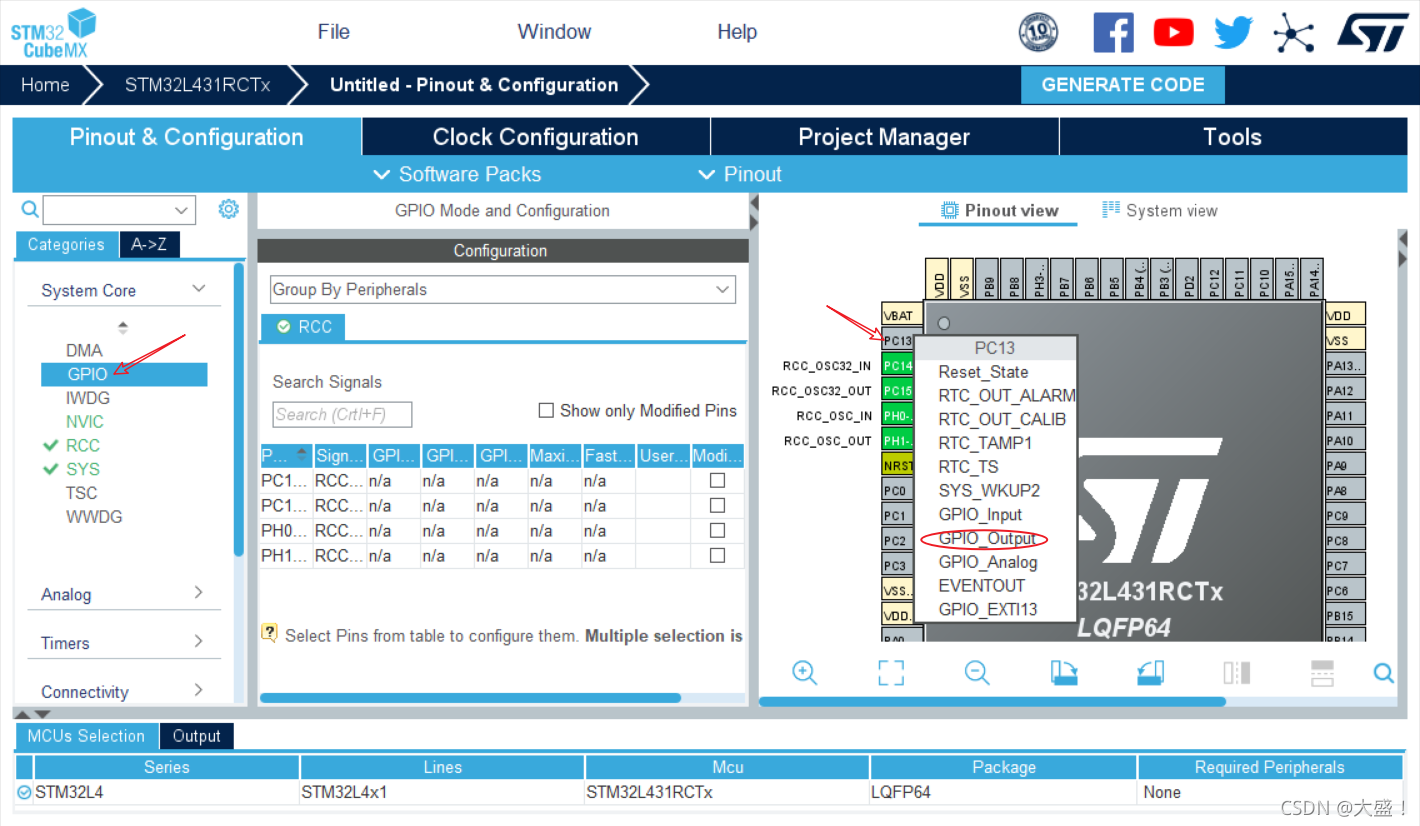Image resolution: width=1420 pixels, height=826 pixels.
Task: Sort by the Pin name column
Action: coord(285,456)
